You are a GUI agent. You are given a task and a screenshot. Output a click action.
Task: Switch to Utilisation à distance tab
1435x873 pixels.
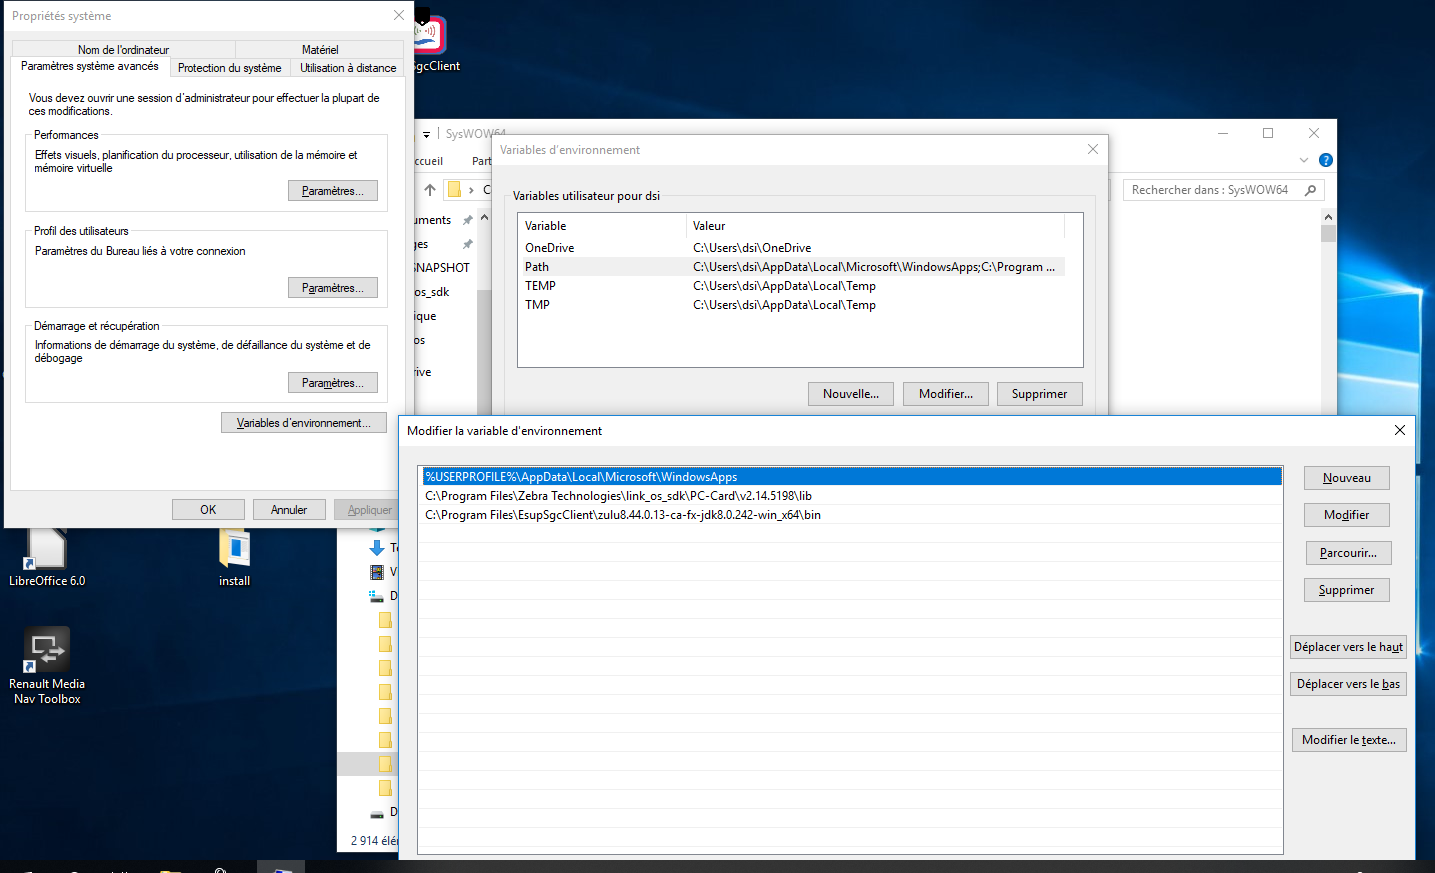(348, 68)
